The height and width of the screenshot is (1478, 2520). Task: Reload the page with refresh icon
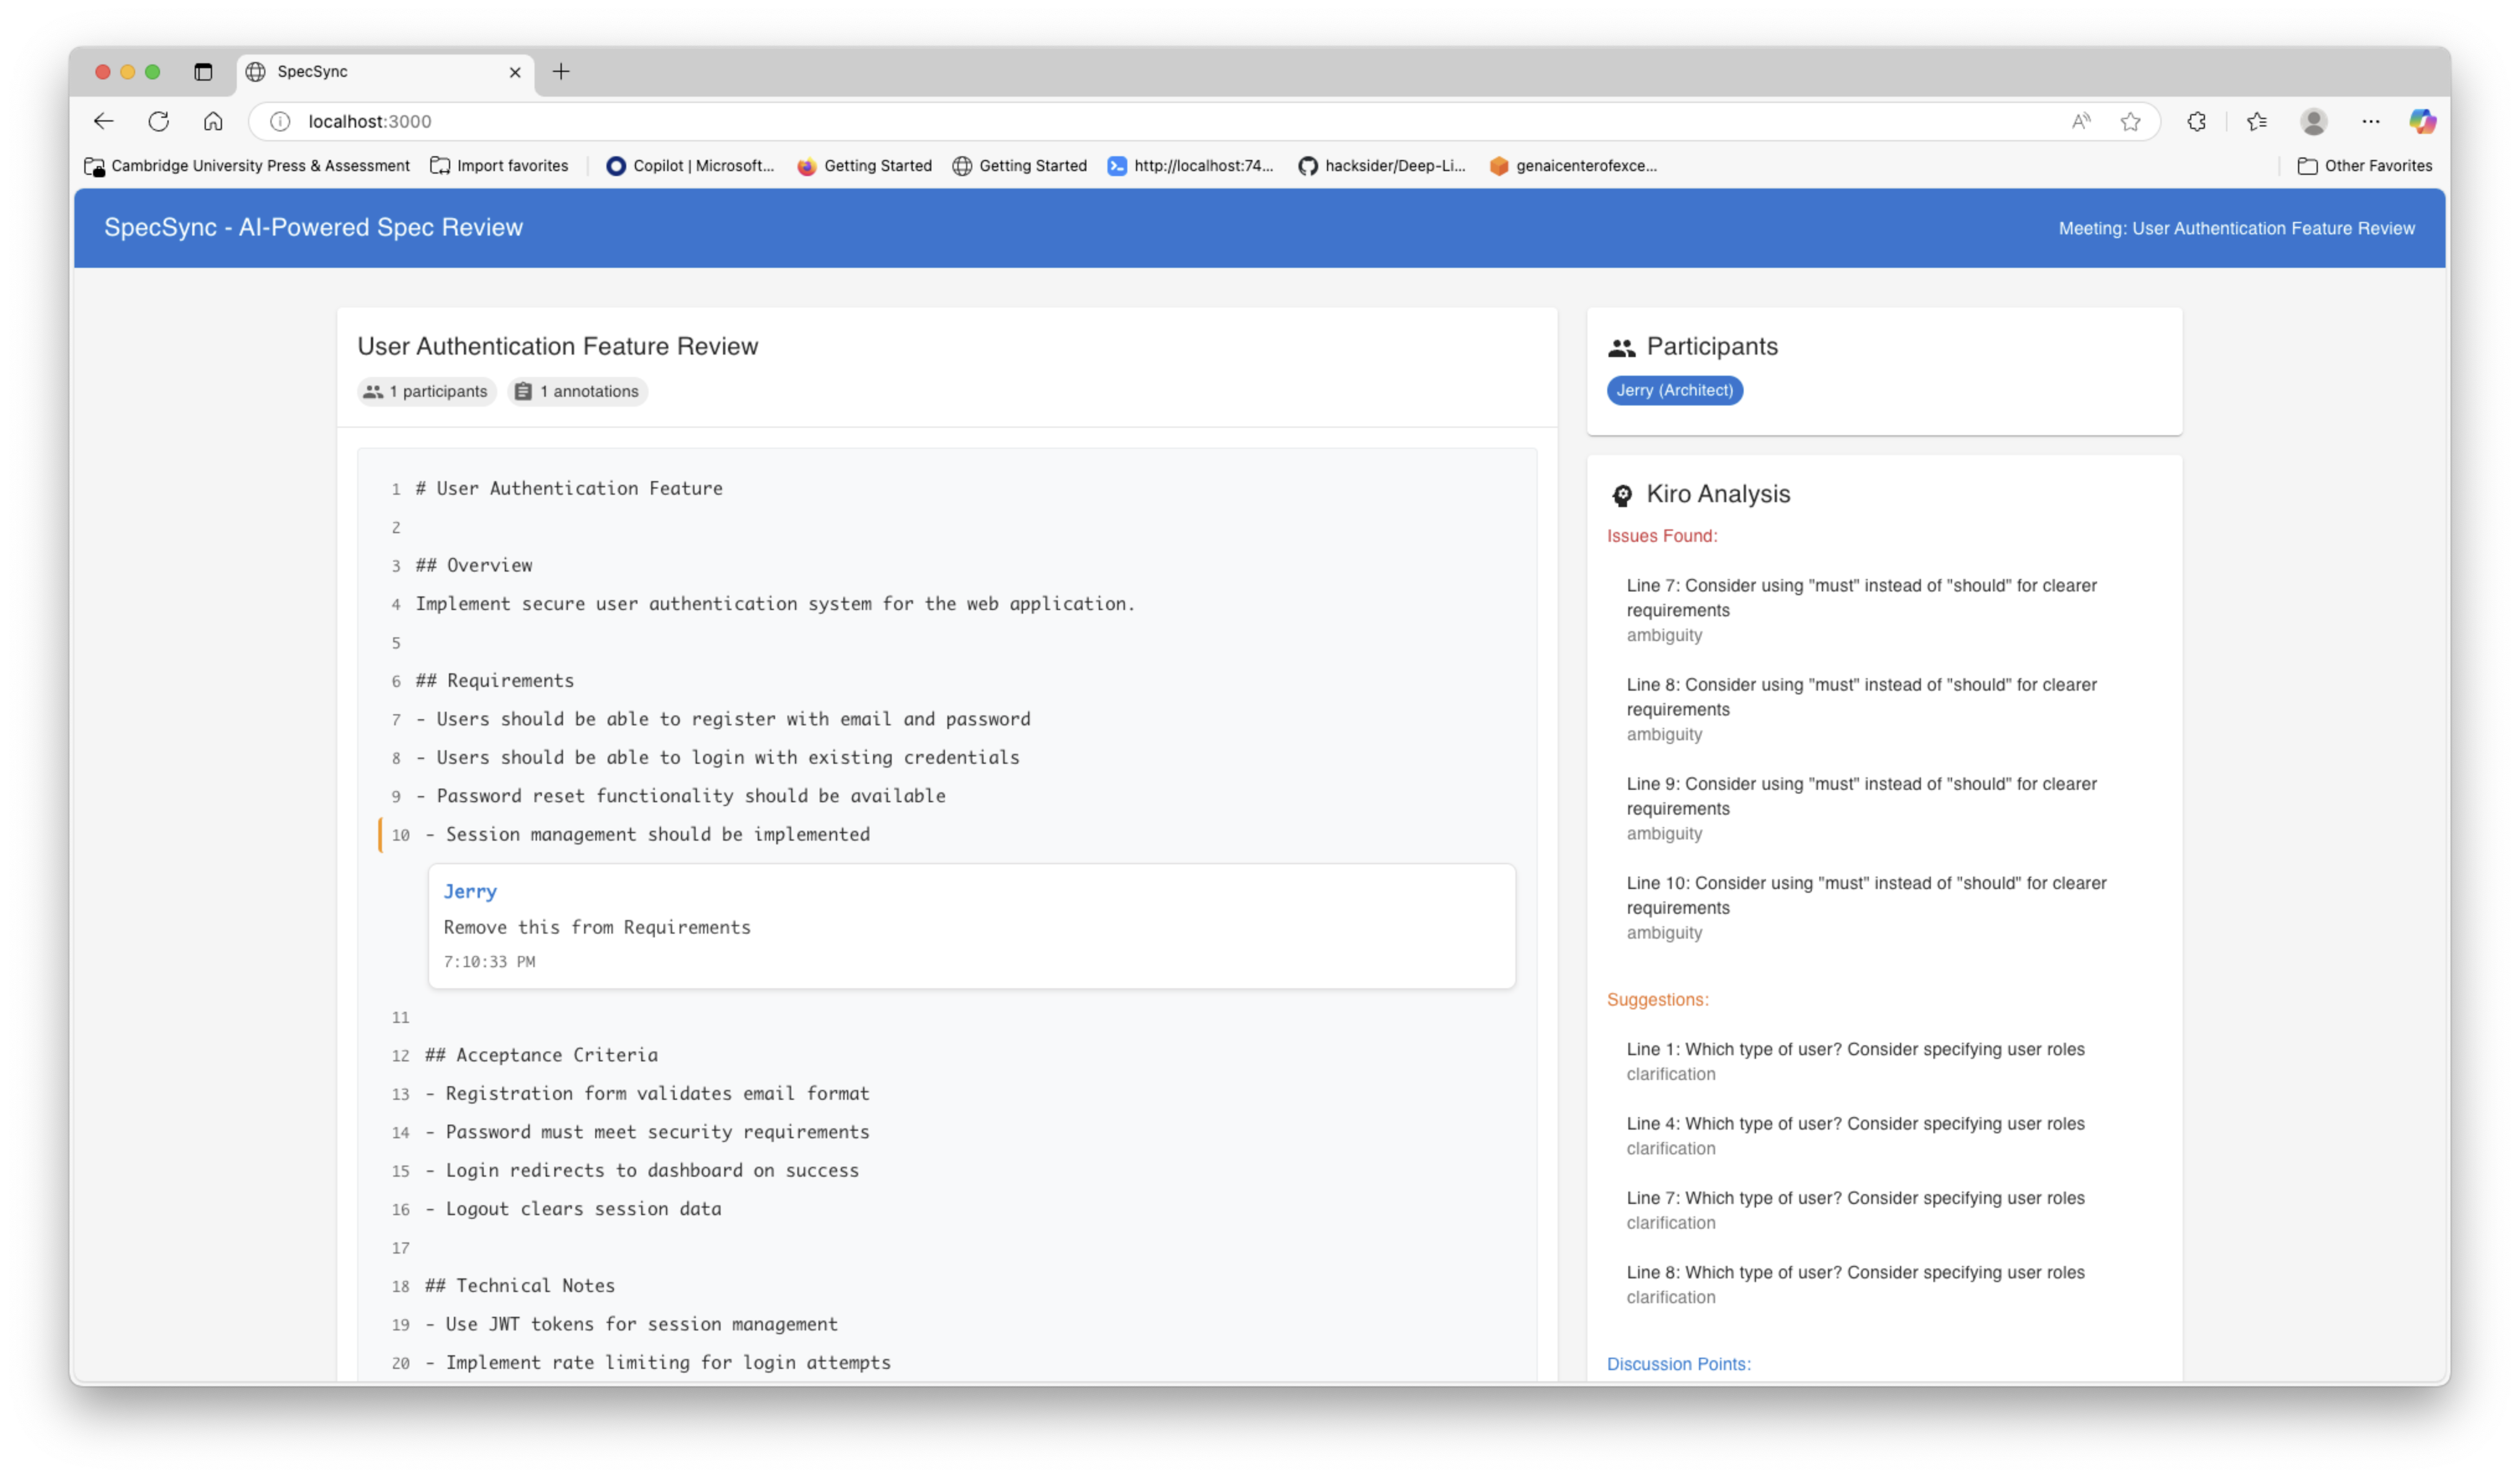pos(159,121)
